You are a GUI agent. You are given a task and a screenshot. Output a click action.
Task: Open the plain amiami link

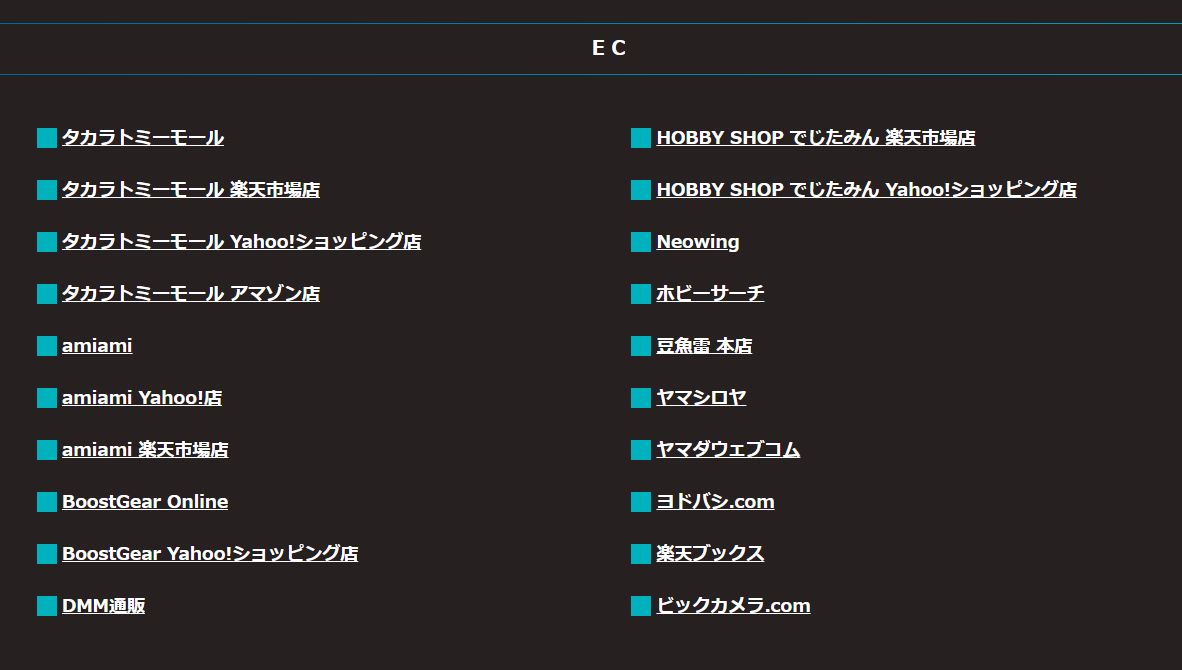(x=97, y=346)
